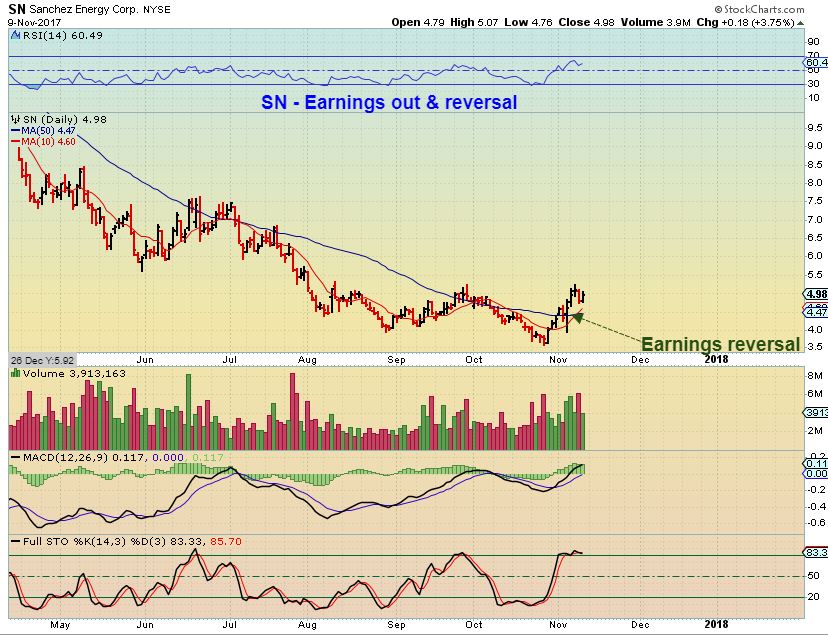Click the MA(50) 4.47 legend entry

[x=43, y=130]
